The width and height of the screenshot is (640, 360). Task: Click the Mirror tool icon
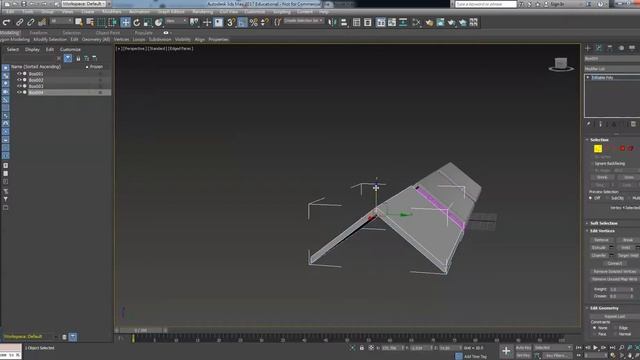[332, 22]
